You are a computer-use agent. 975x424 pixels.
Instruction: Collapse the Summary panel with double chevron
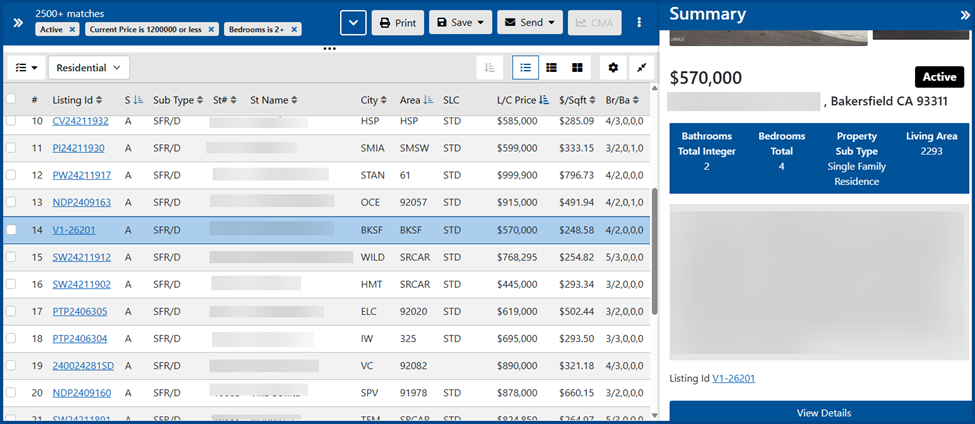(x=964, y=15)
